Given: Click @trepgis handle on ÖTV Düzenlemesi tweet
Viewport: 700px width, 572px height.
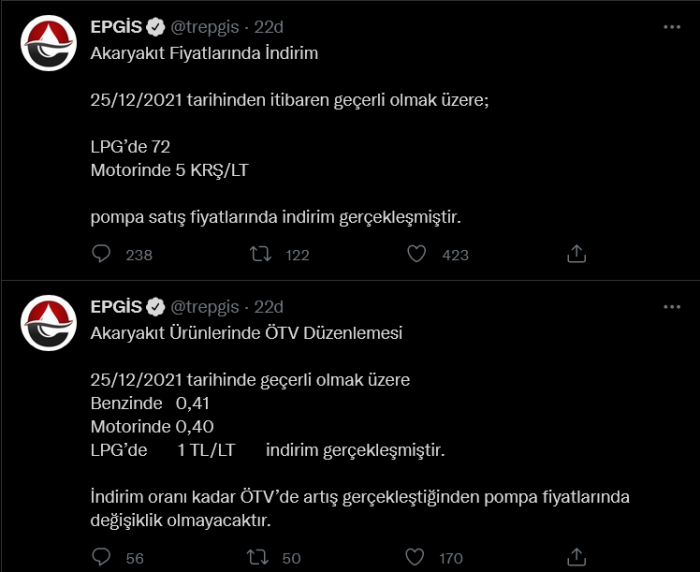Looking at the screenshot, I should coord(205,307).
